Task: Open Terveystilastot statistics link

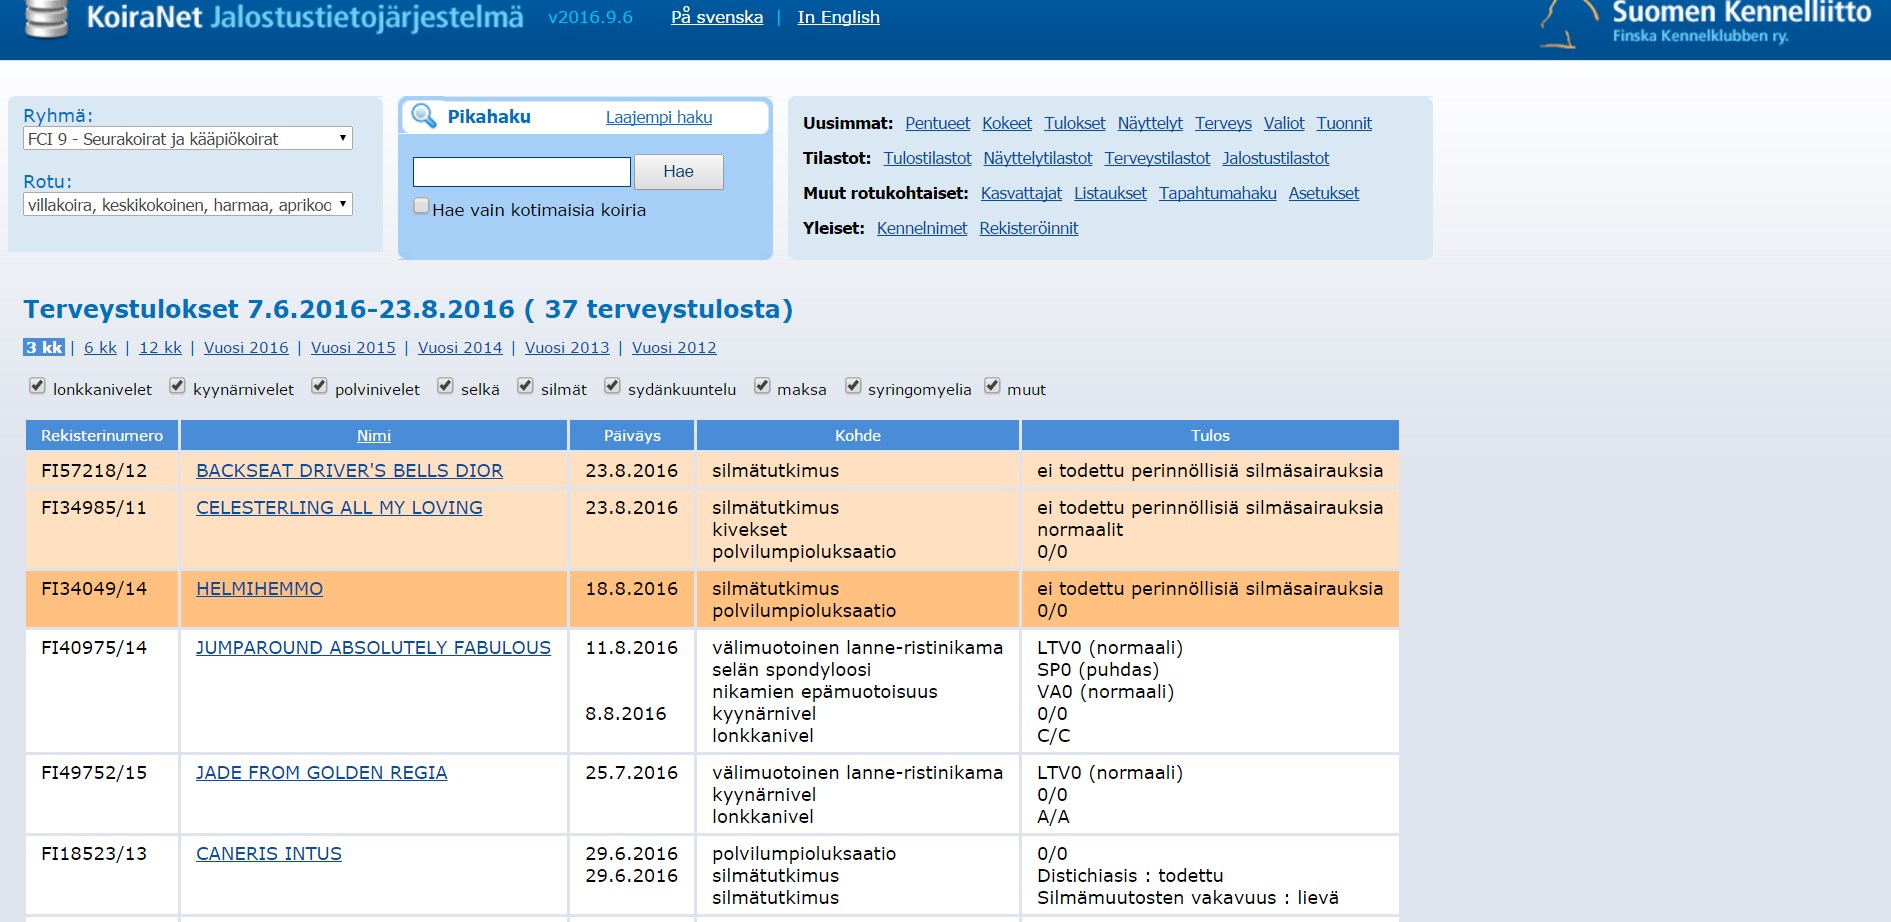Action: (1157, 158)
